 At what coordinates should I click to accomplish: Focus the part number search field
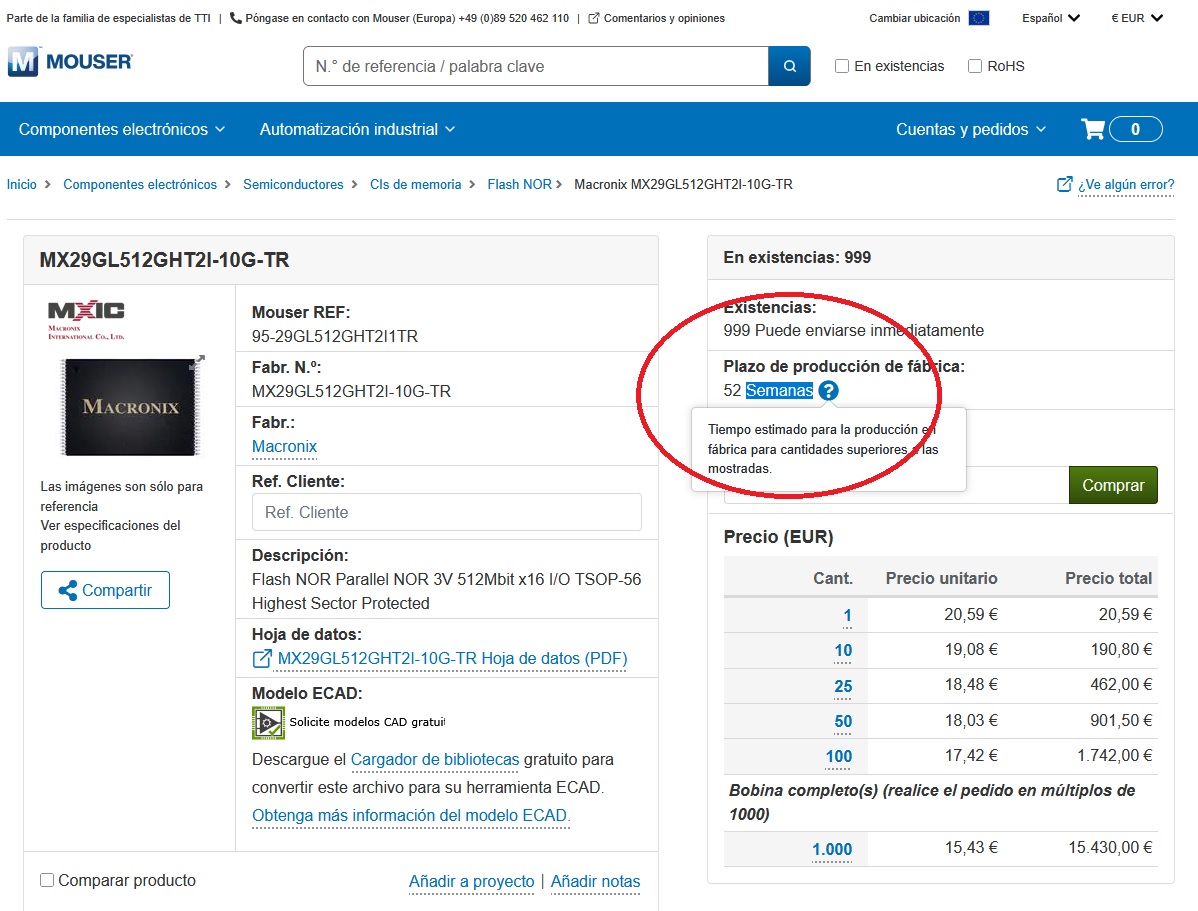pyautogui.click(x=536, y=66)
